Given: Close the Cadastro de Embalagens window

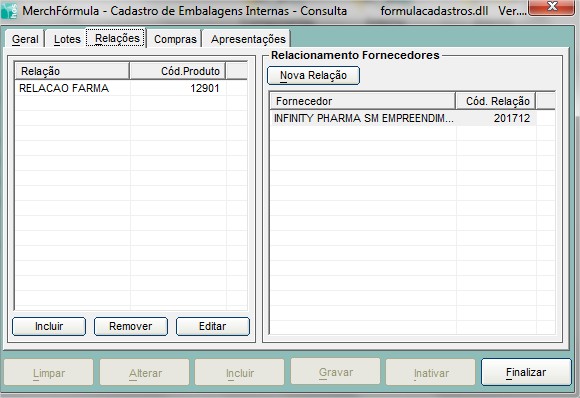Looking at the screenshot, I should pos(551,7).
